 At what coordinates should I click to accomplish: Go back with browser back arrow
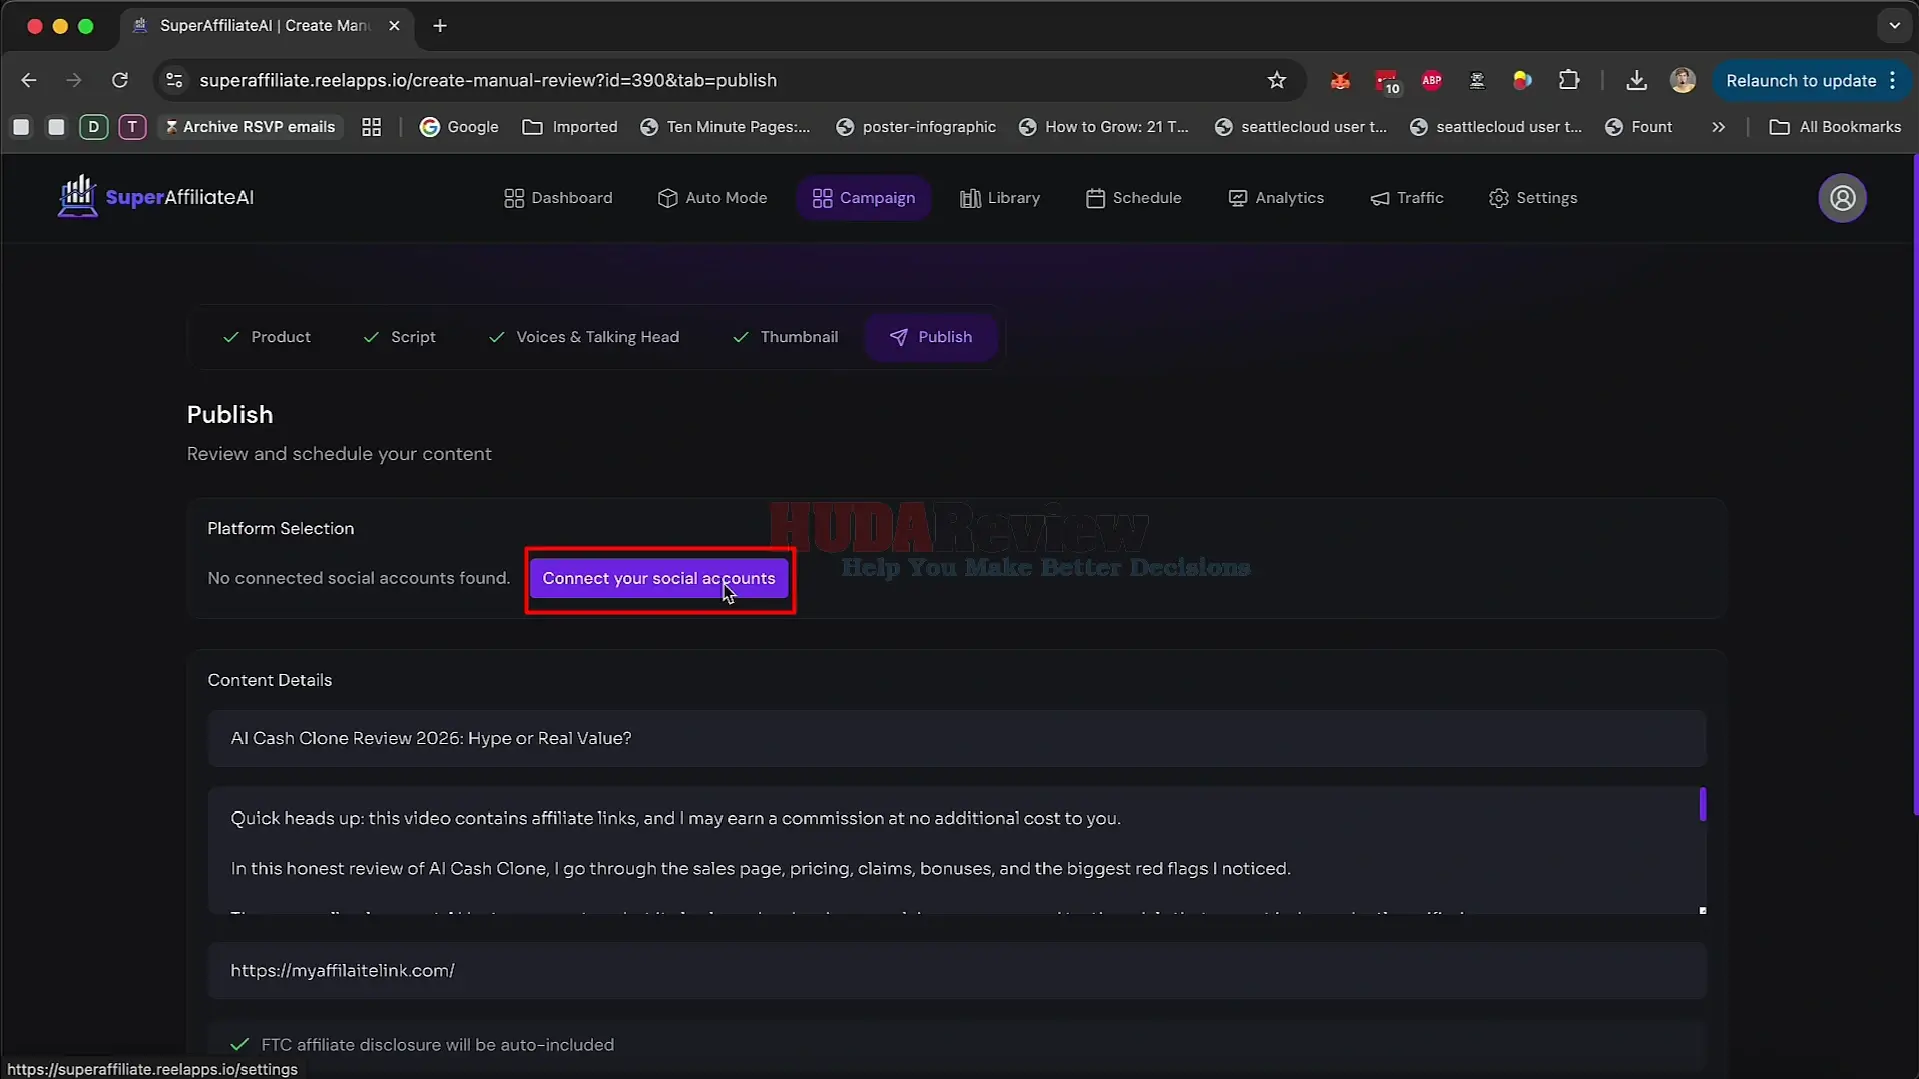pos(29,80)
